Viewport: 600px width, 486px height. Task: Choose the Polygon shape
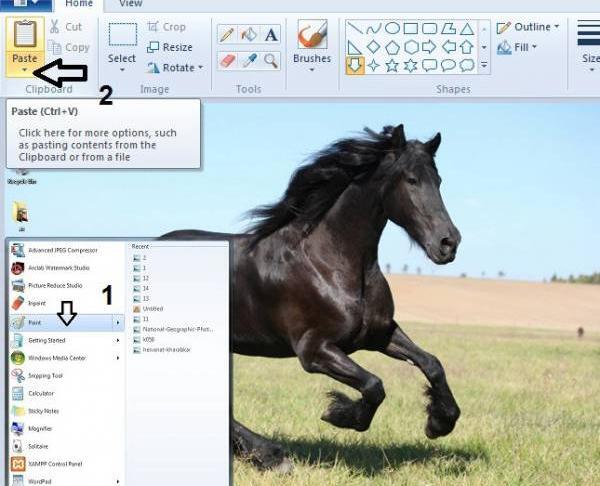point(448,28)
